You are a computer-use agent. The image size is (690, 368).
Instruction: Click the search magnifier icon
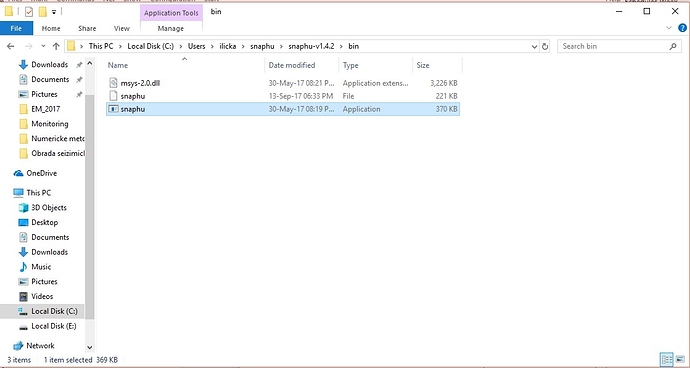[x=672, y=46]
